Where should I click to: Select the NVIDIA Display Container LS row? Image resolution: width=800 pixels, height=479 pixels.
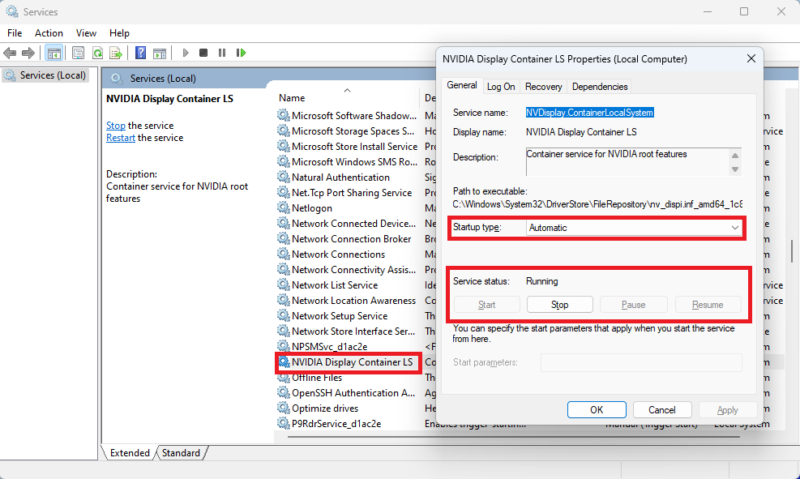click(x=352, y=362)
